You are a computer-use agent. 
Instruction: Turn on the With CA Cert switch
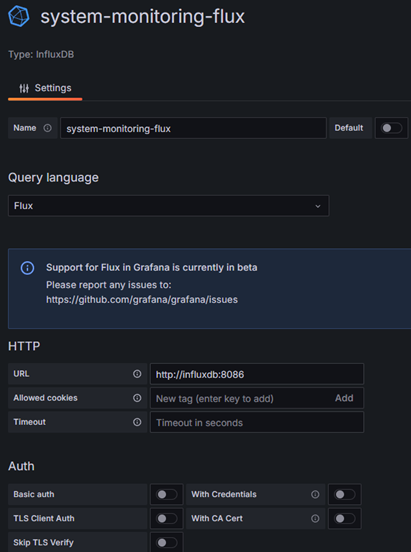click(344, 519)
